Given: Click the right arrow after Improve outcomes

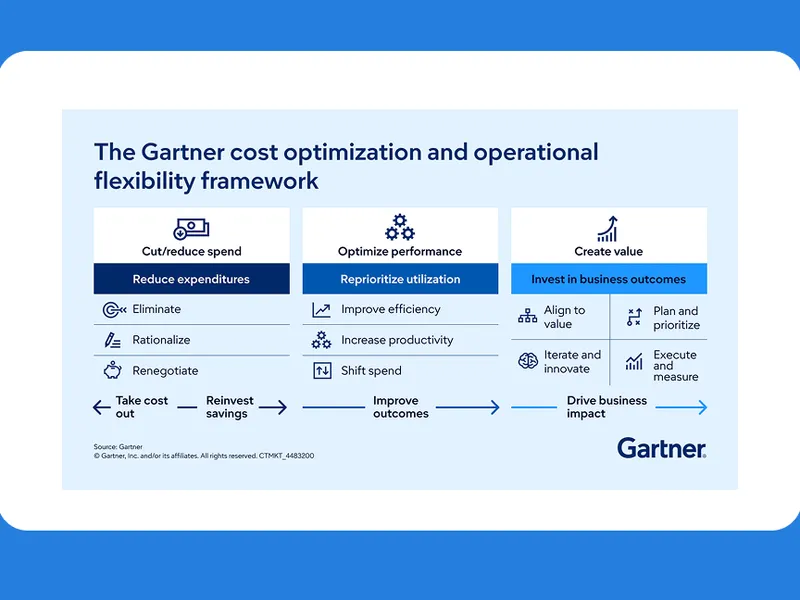Looking at the screenshot, I should (x=467, y=407).
